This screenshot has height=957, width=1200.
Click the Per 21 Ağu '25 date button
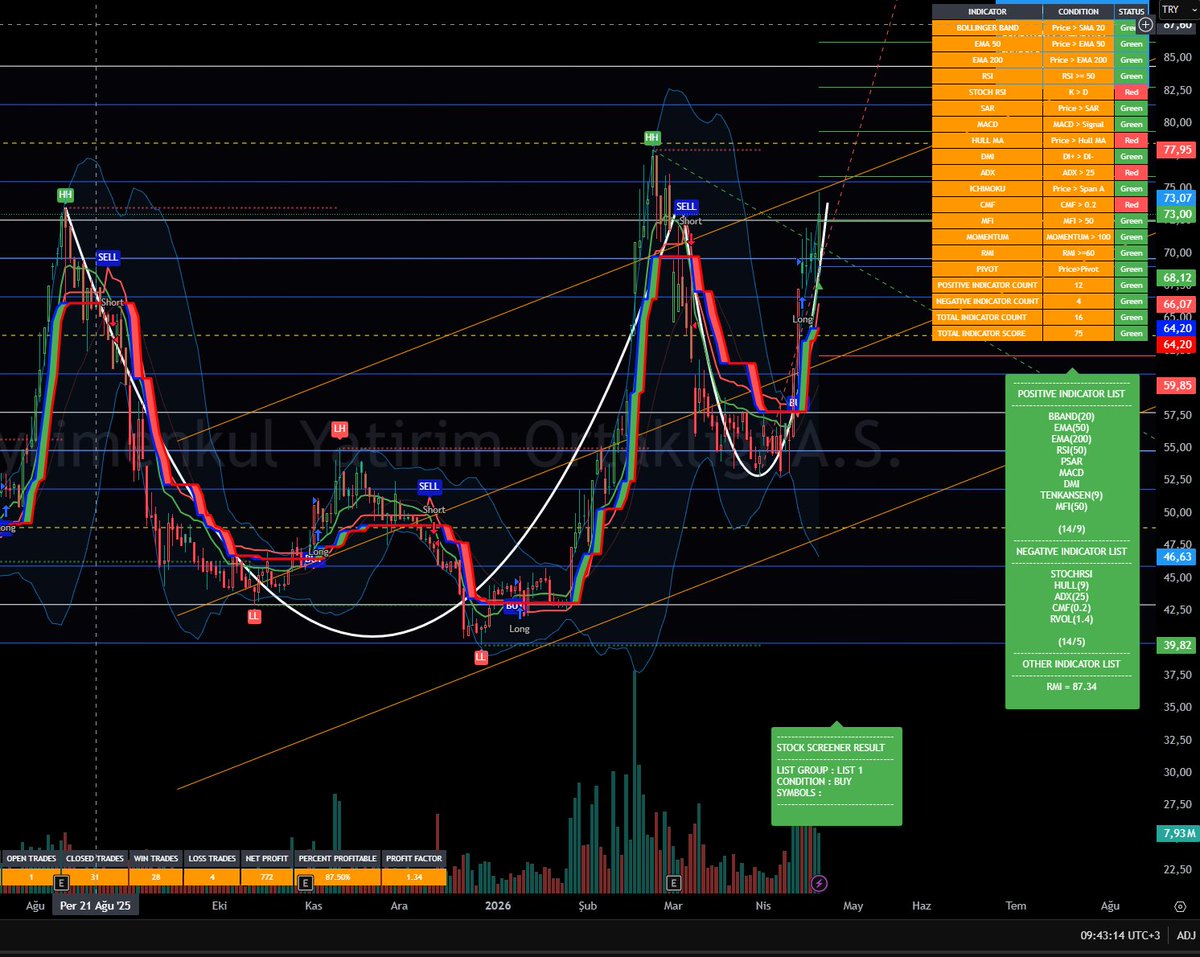(x=95, y=905)
